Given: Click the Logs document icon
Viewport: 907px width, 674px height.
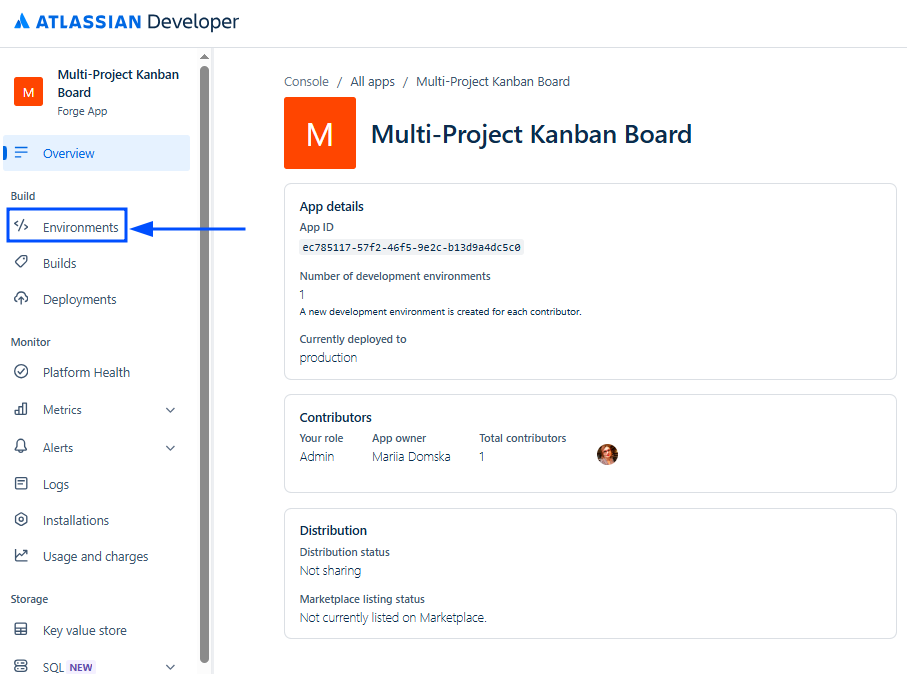Looking at the screenshot, I should point(21,484).
